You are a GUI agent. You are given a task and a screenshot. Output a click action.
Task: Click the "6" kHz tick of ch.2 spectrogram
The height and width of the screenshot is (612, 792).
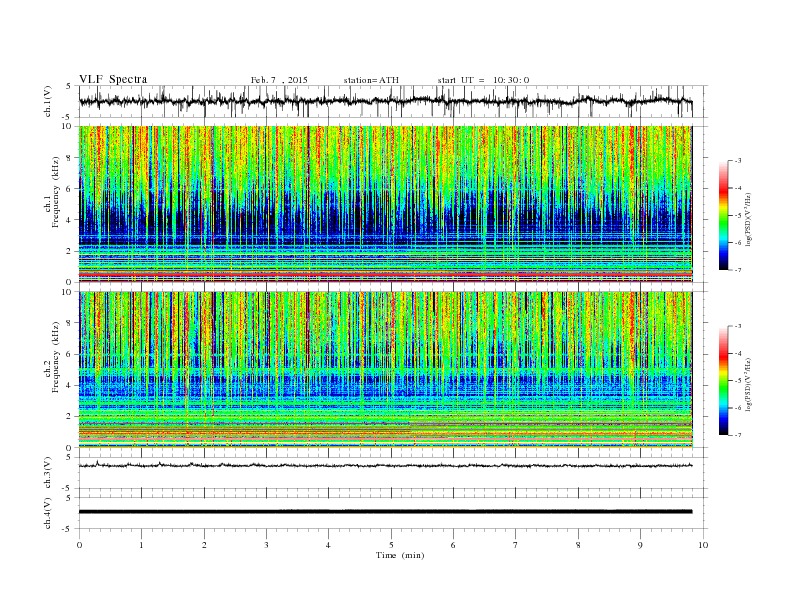tap(70, 354)
